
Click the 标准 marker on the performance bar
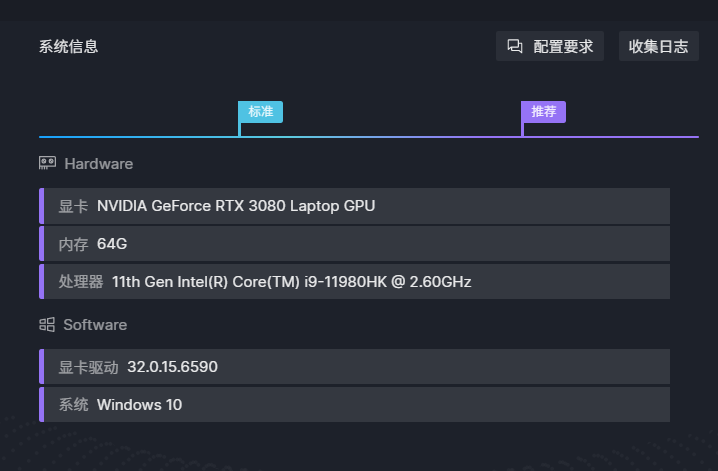pos(261,112)
